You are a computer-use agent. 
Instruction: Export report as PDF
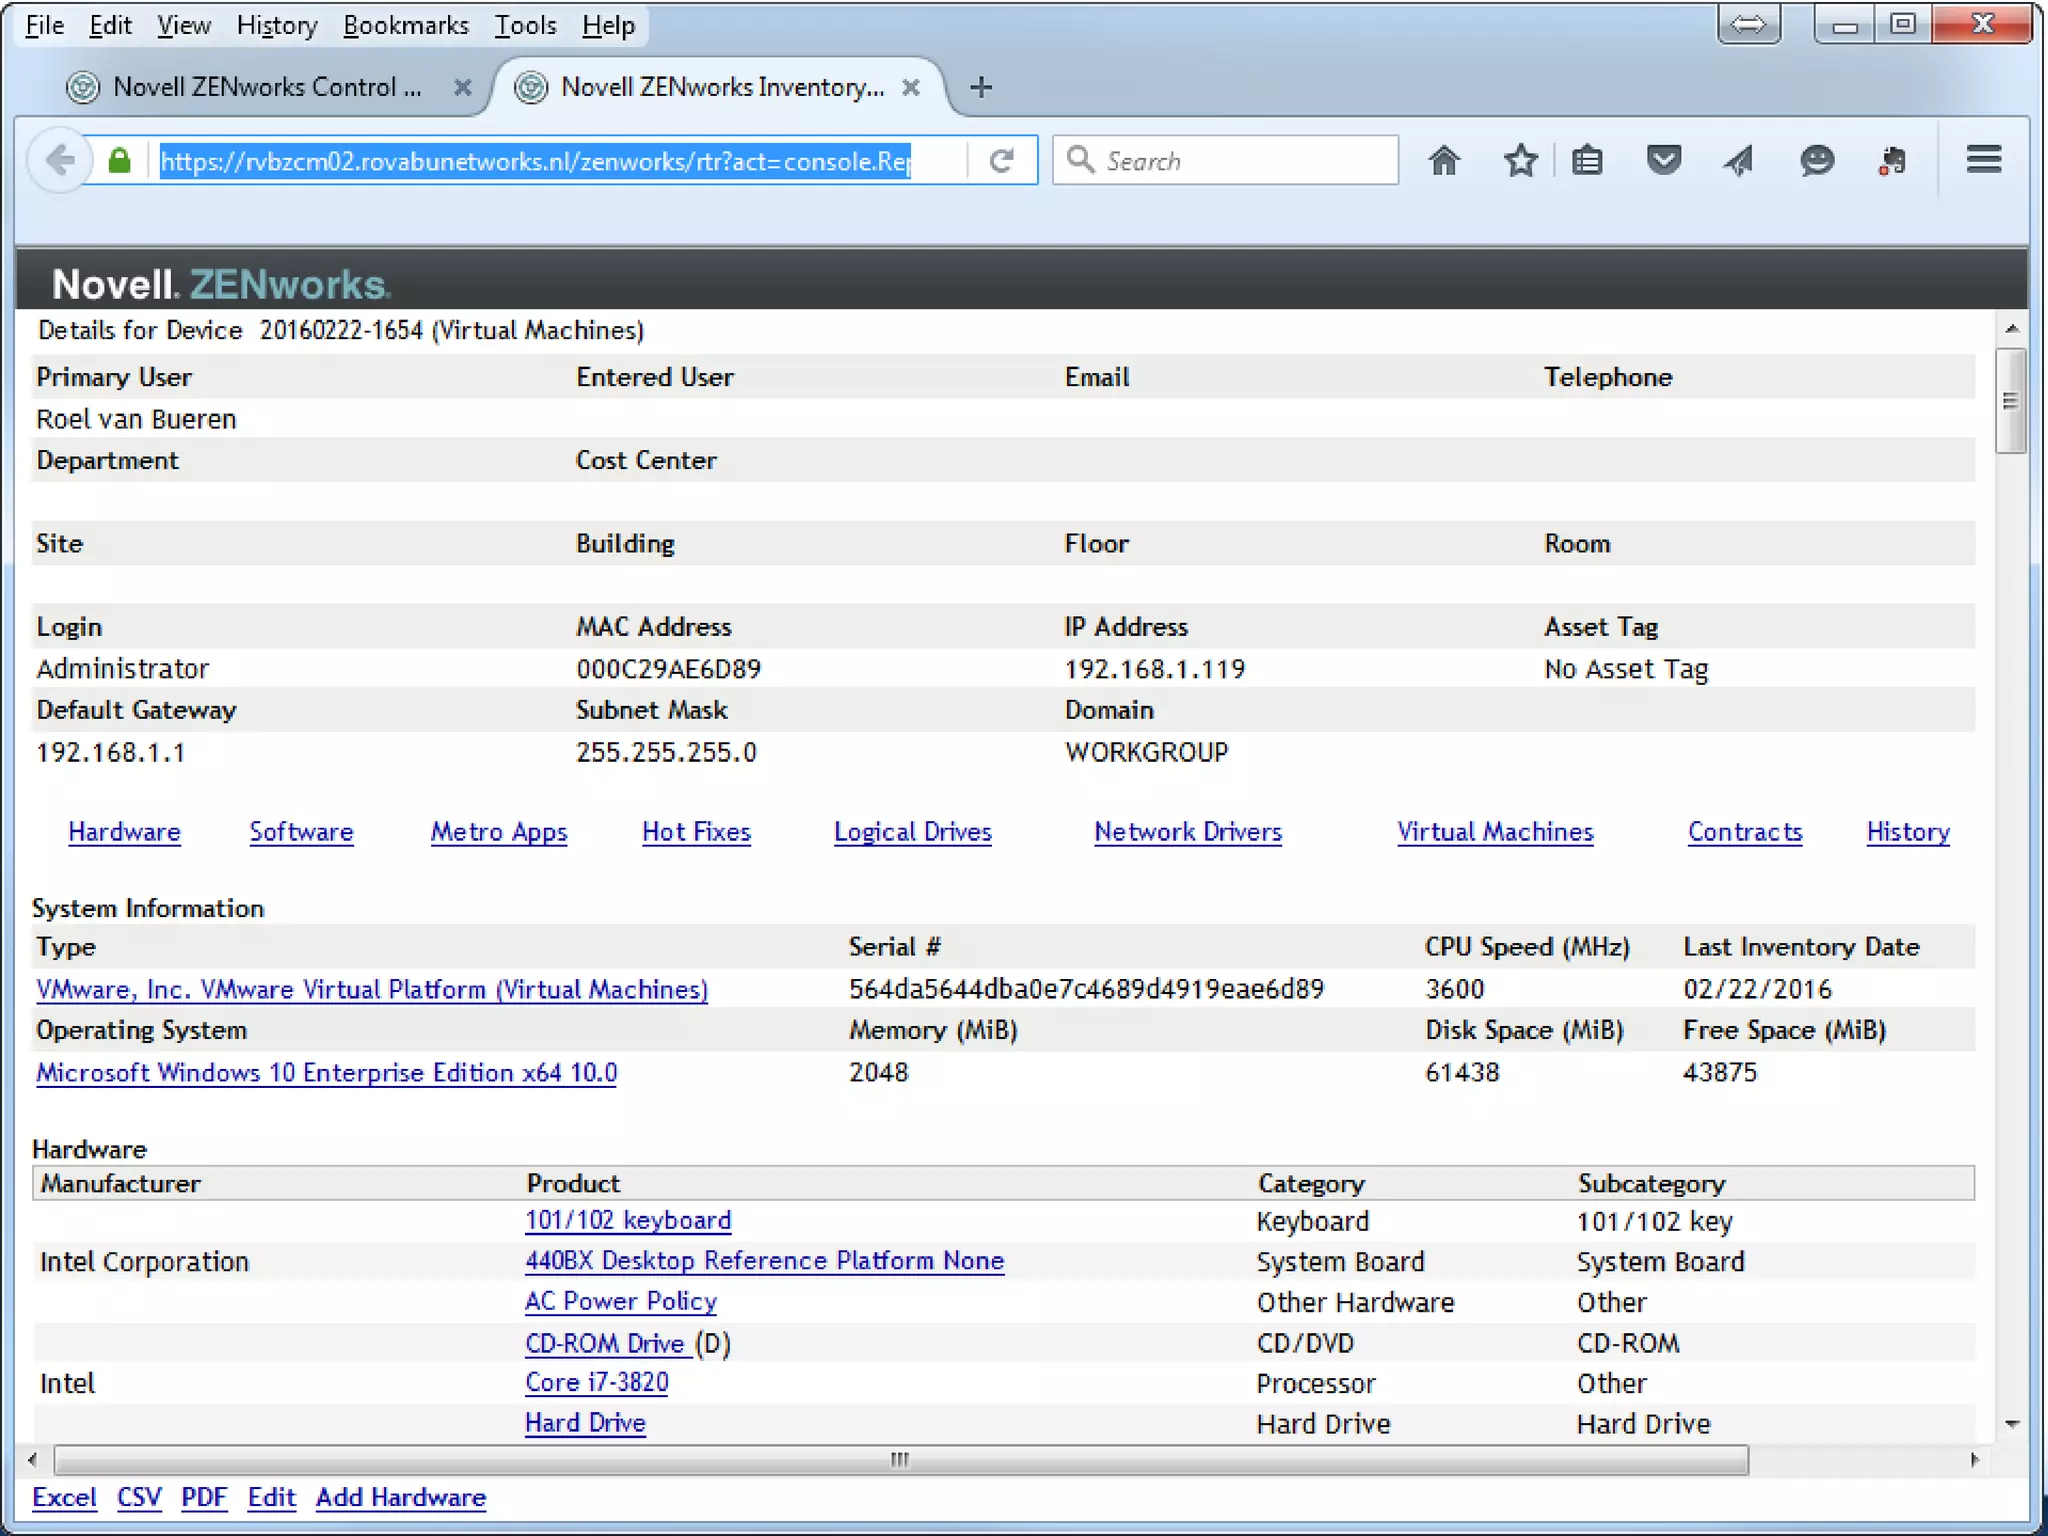pos(204,1497)
